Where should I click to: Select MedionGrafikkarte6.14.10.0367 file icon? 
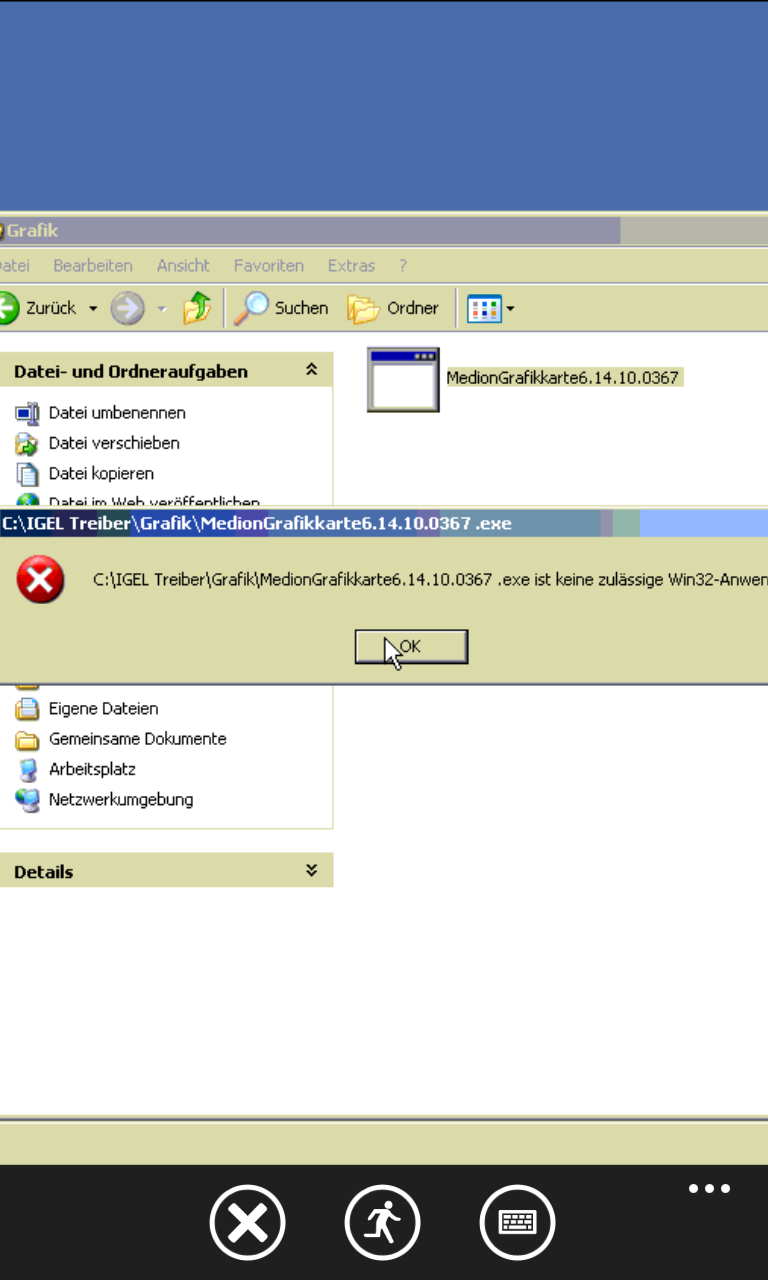tap(403, 379)
